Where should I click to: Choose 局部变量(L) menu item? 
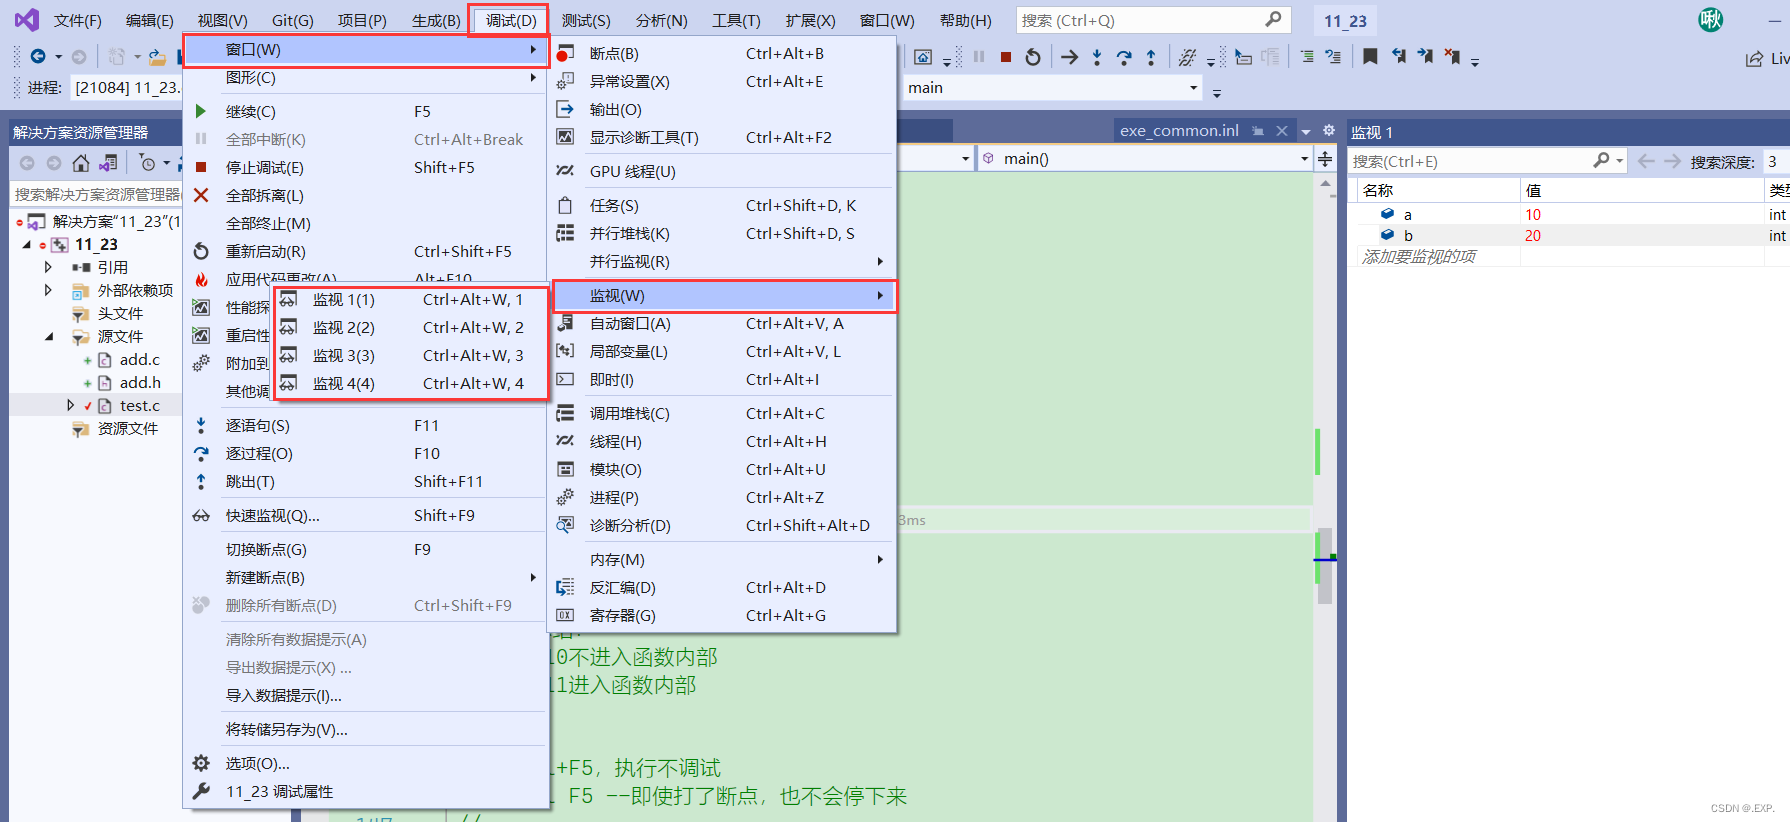click(x=722, y=352)
